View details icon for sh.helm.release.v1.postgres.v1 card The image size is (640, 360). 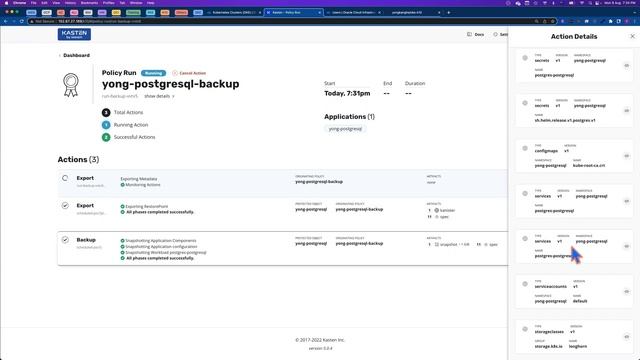(x=627, y=111)
